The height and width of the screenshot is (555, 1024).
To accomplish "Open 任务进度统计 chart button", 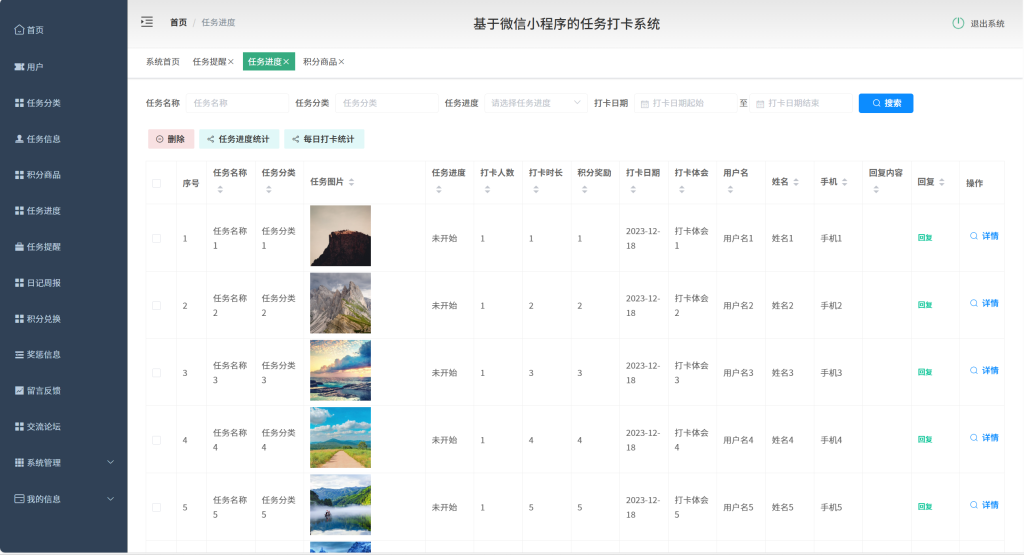I will (239, 139).
